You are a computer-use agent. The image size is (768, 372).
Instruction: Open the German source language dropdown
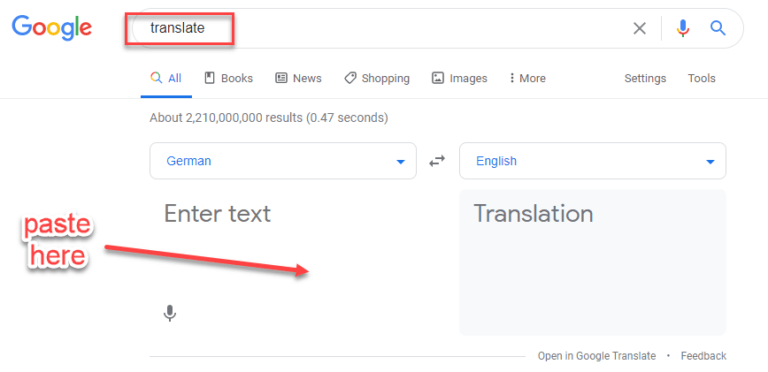coord(283,161)
